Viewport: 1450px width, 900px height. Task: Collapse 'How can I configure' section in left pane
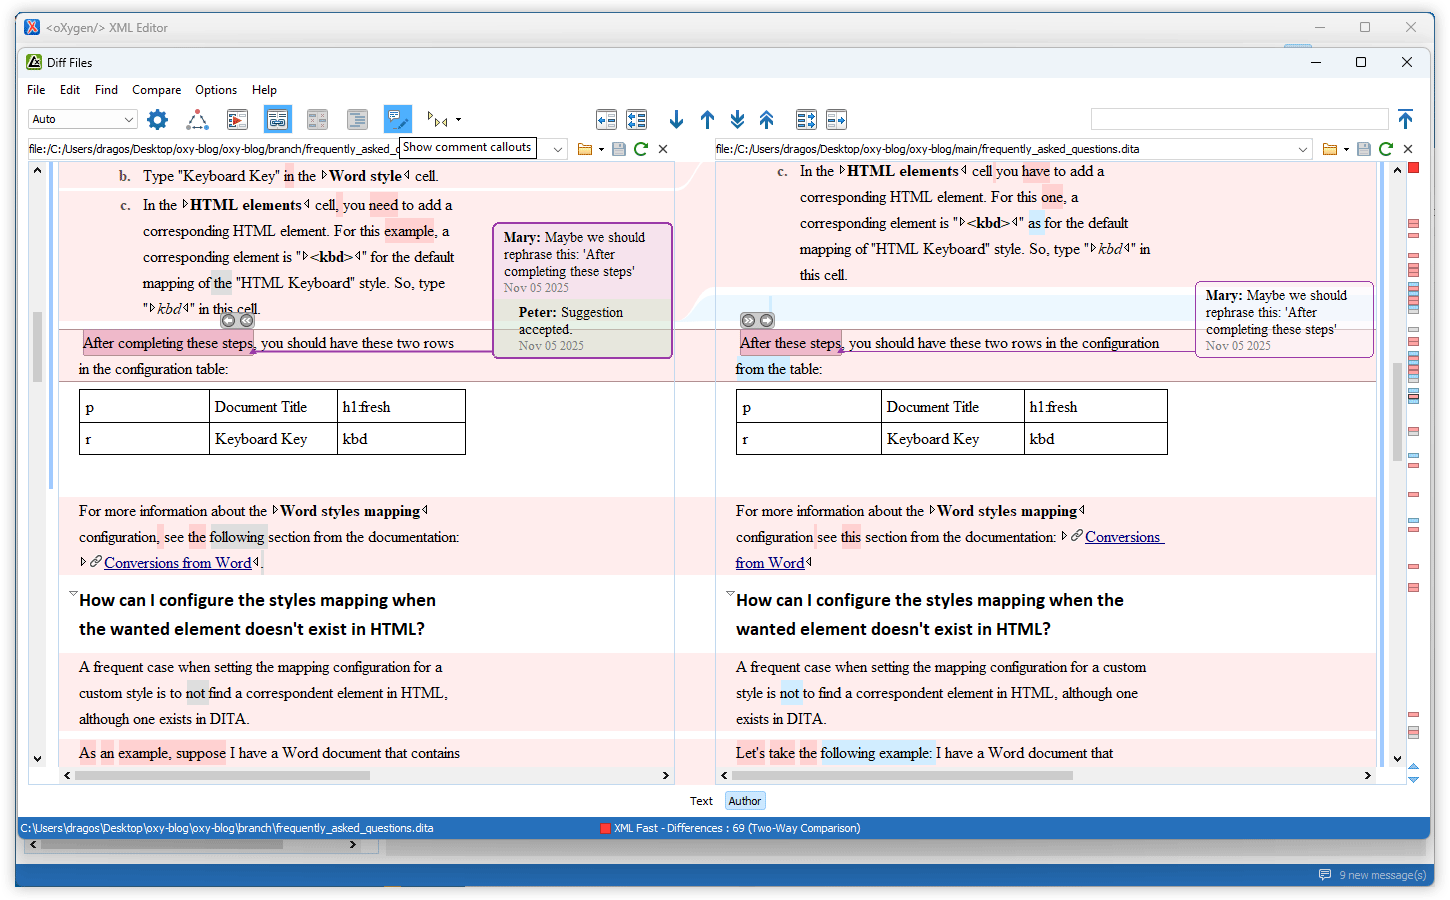73,595
